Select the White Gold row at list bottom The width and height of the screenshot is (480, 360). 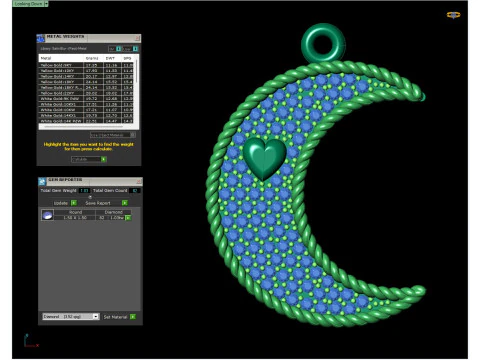coord(86,121)
